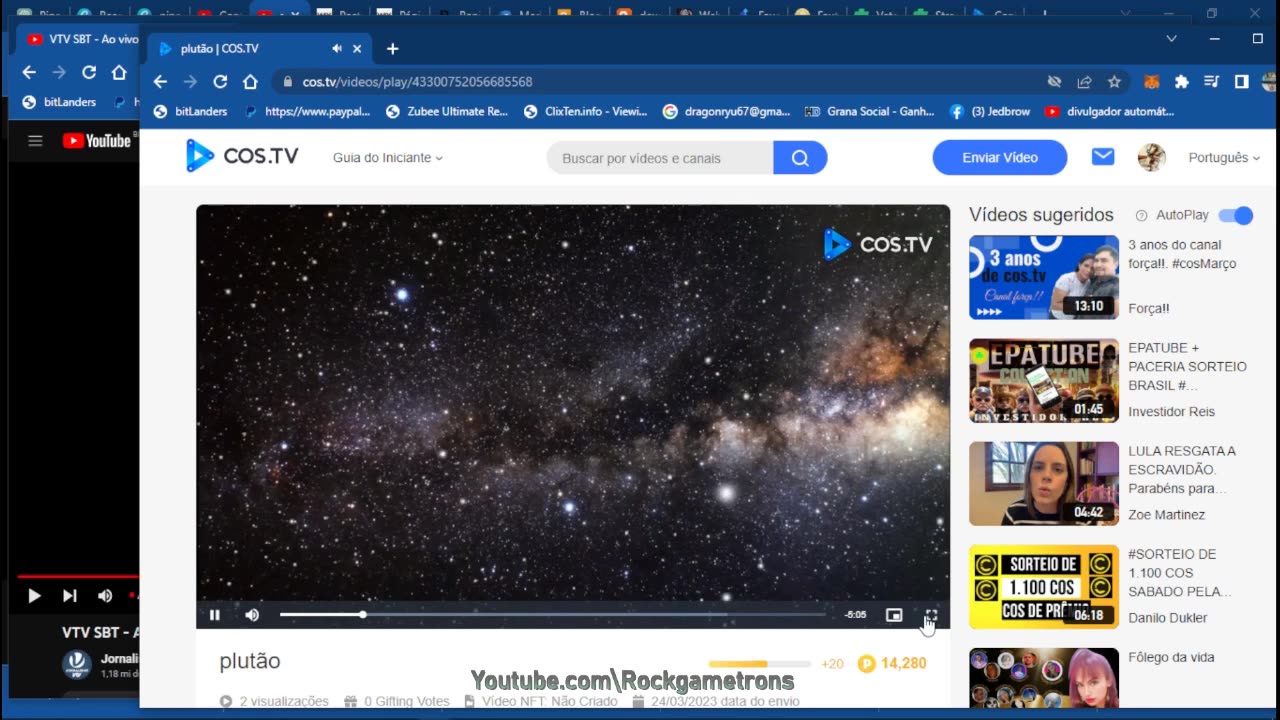Open a new tab with plus button
The width and height of the screenshot is (1280, 720).
coord(392,48)
